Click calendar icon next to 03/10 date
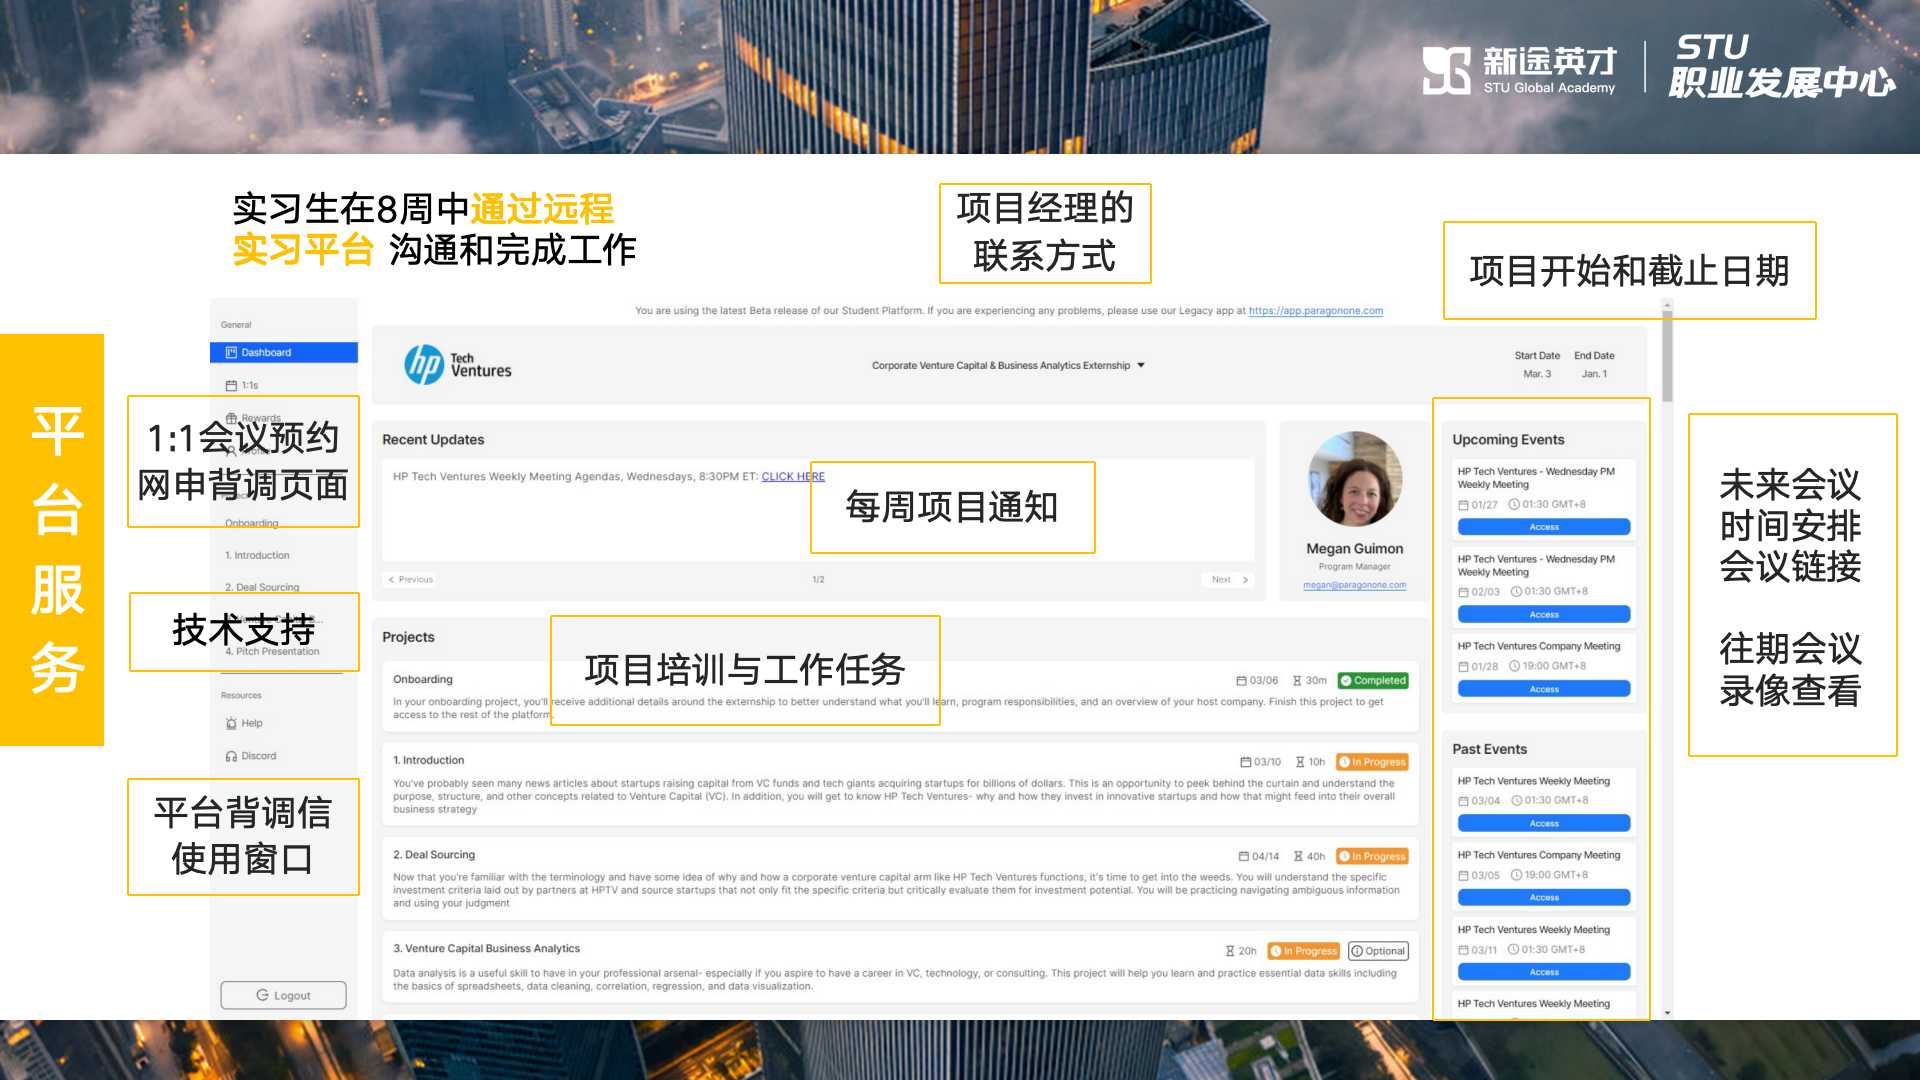Viewport: 1920px width, 1080px height. tap(1246, 762)
